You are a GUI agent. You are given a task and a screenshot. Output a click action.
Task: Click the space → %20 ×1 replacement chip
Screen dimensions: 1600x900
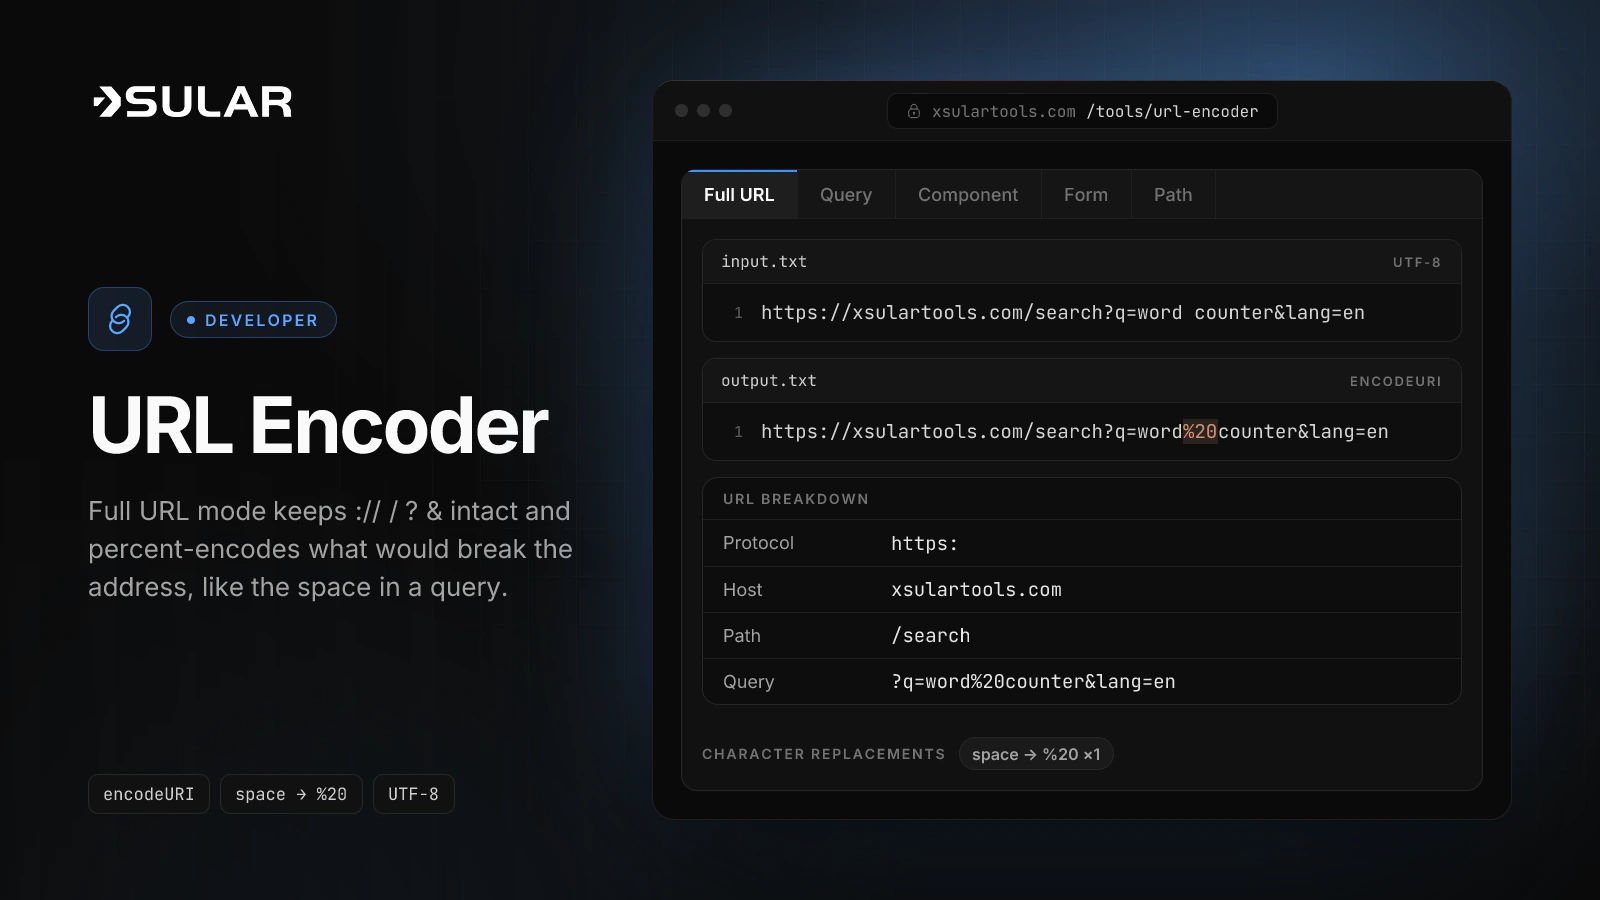pyautogui.click(x=1036, y=754)
